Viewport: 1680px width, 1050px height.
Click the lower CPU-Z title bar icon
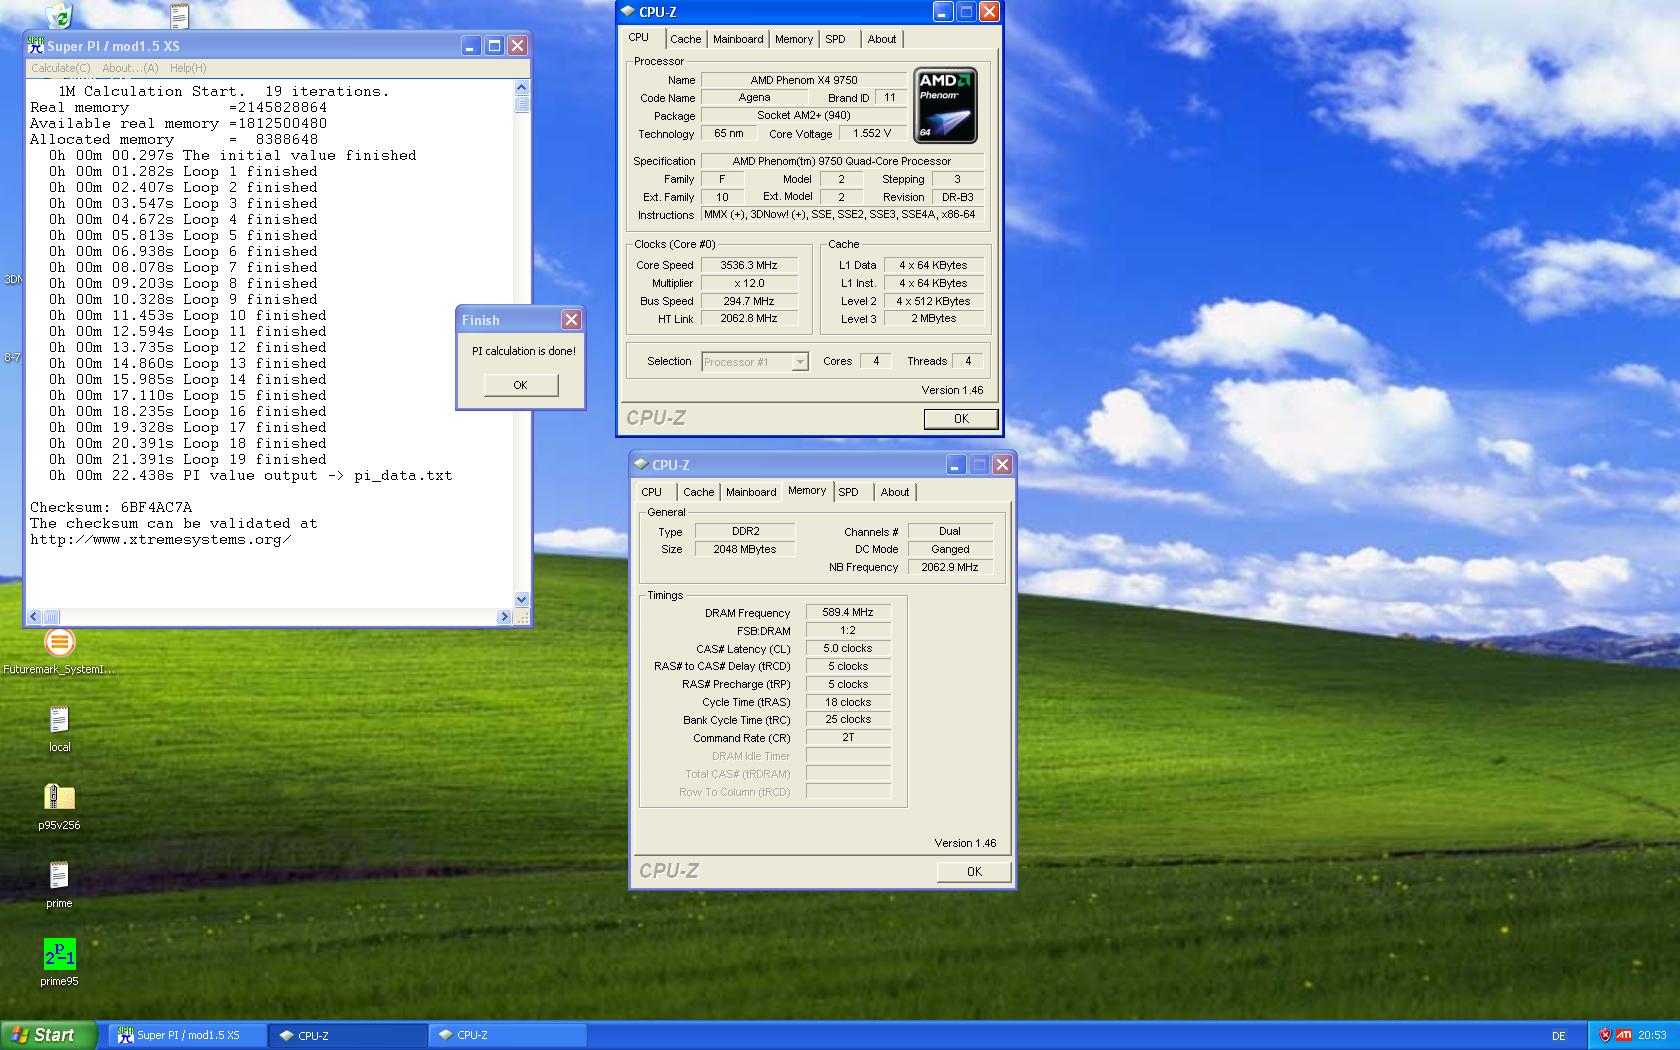tap(641, 465)
